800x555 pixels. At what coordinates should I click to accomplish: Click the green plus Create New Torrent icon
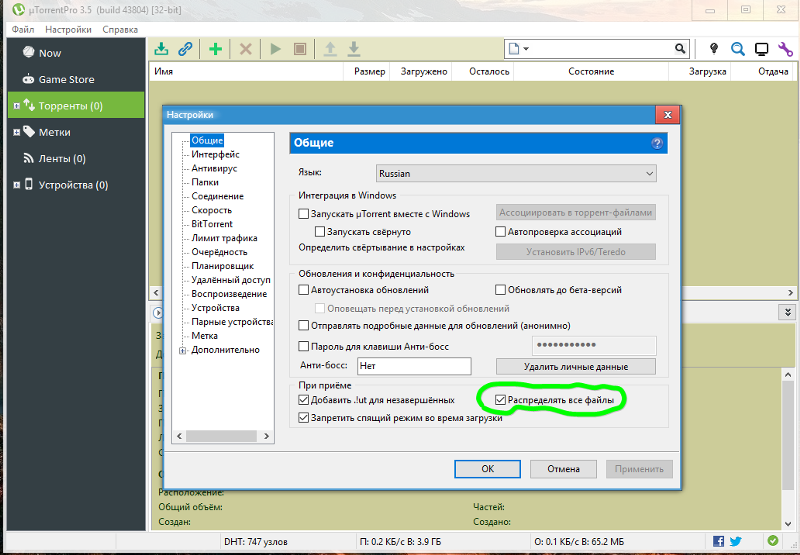pos(215,49)
